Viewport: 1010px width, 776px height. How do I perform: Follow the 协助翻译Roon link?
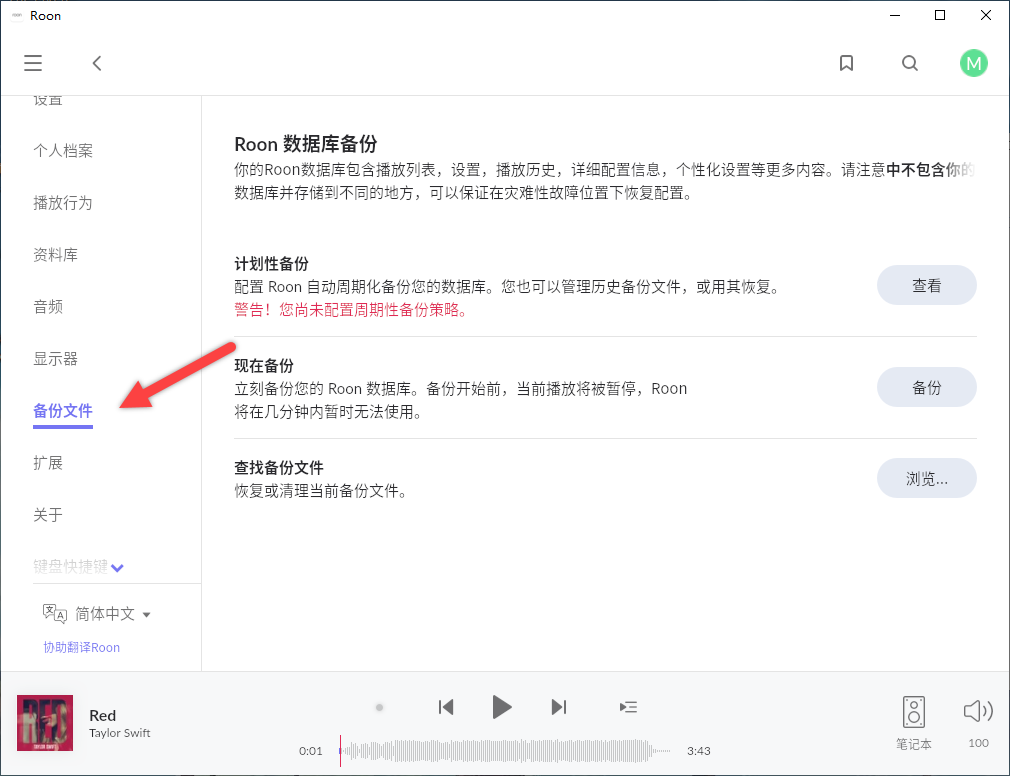coord(82,647)
